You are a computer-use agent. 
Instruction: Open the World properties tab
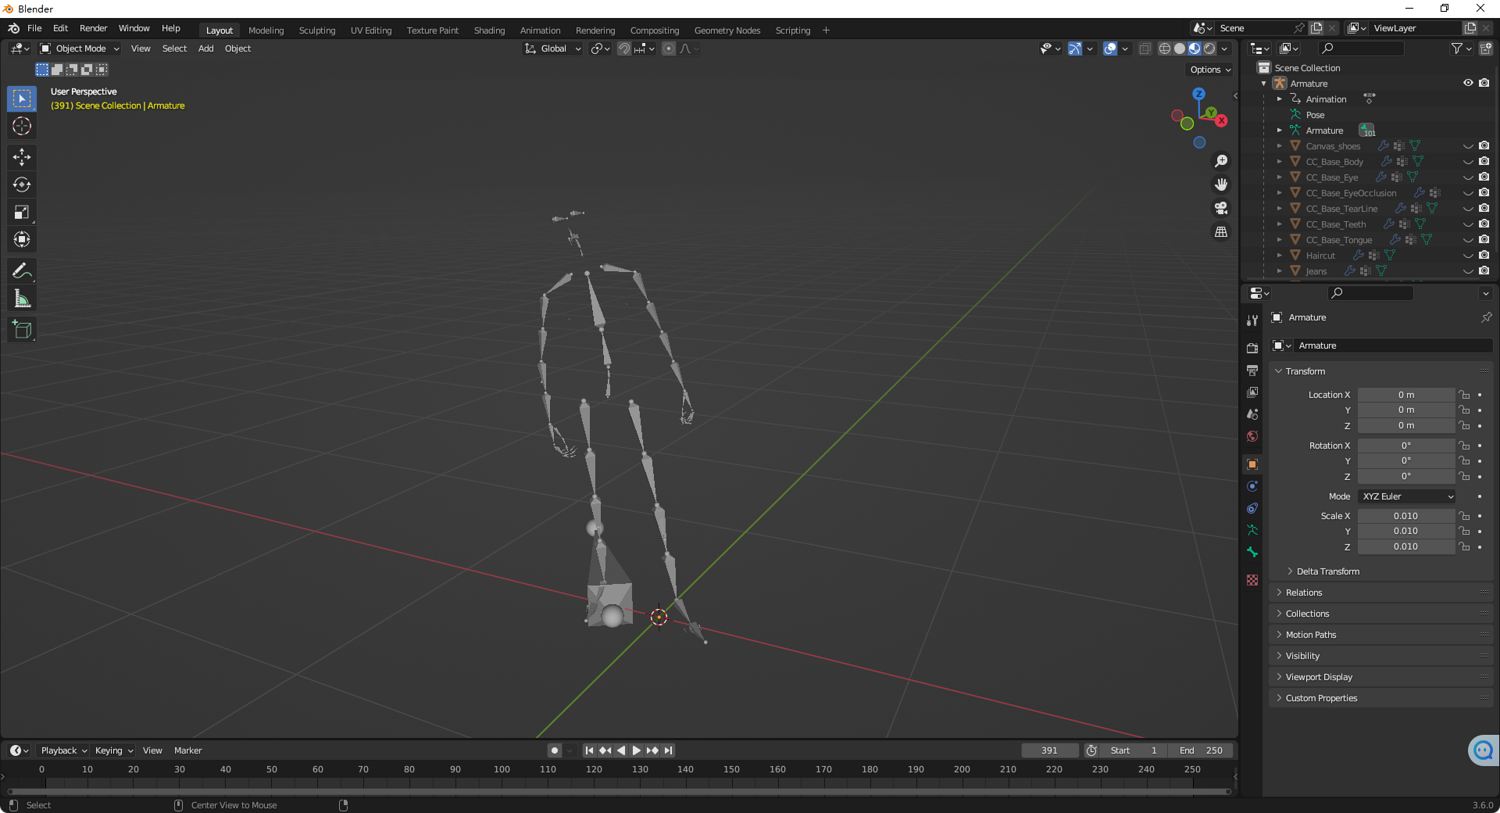click(x=1252, y=436)
